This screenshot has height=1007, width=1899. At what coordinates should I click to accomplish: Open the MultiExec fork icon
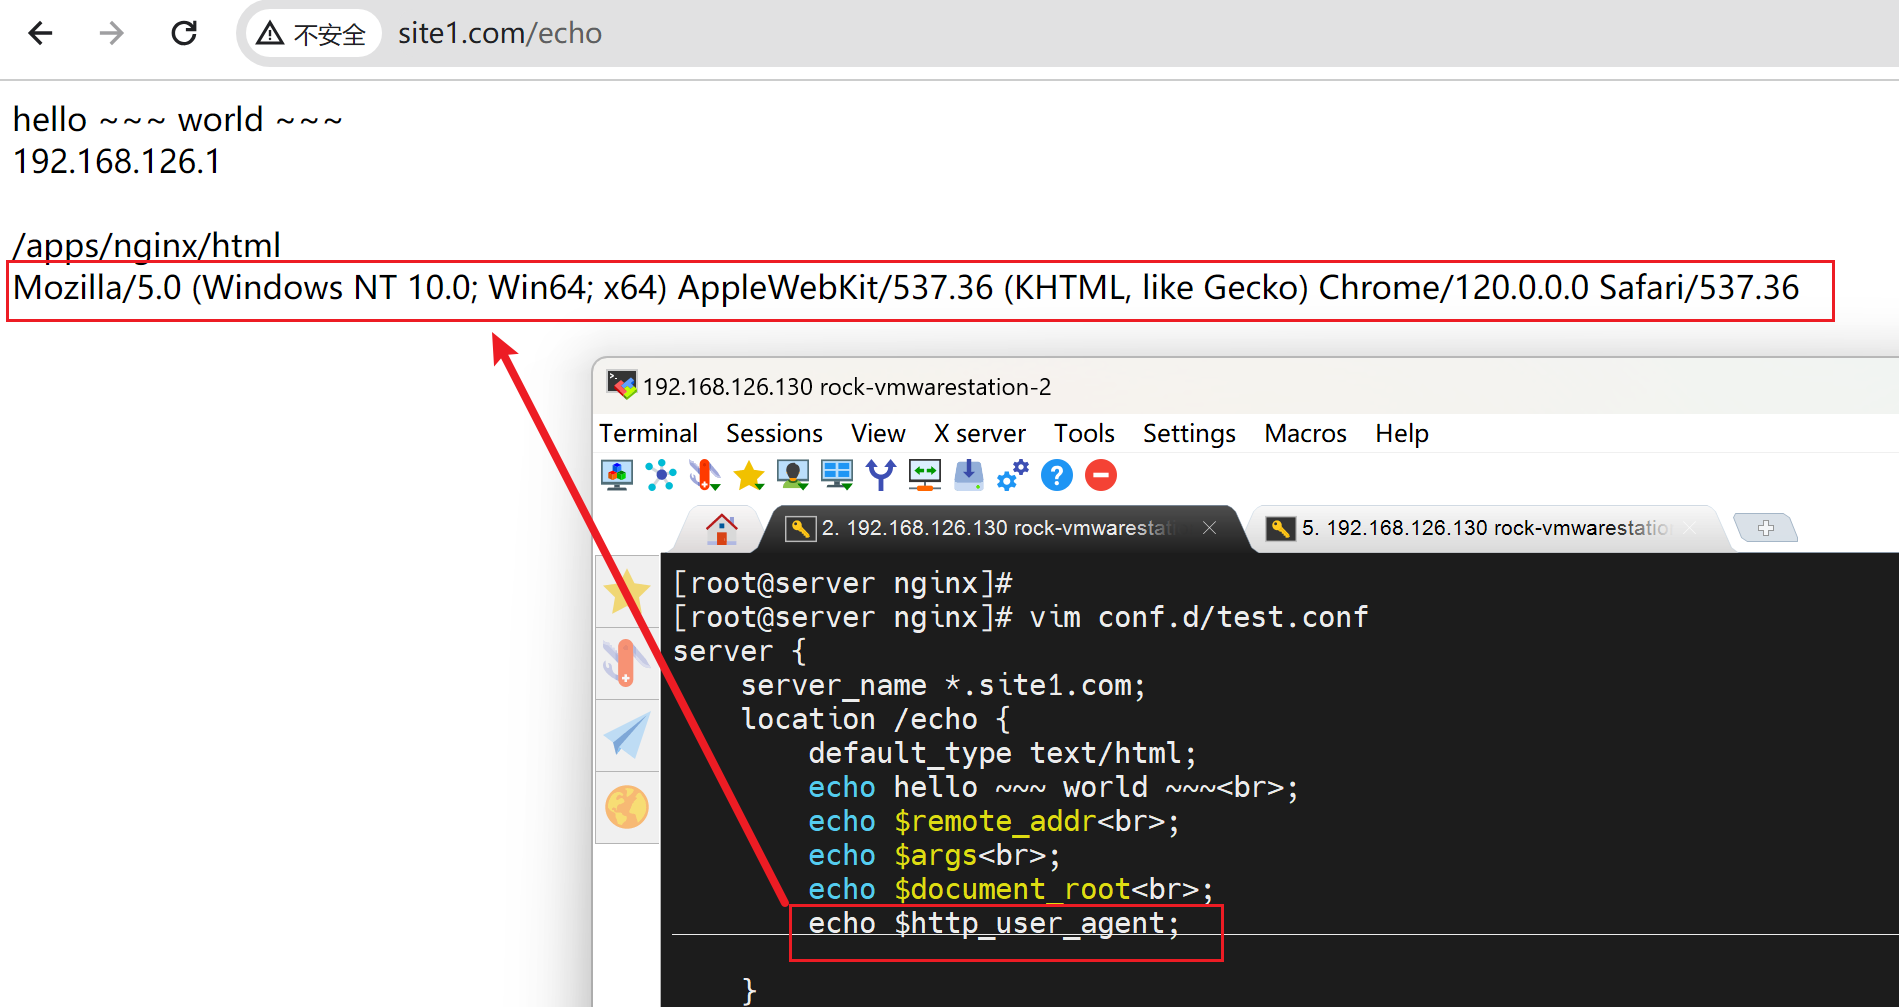[880, 475]
